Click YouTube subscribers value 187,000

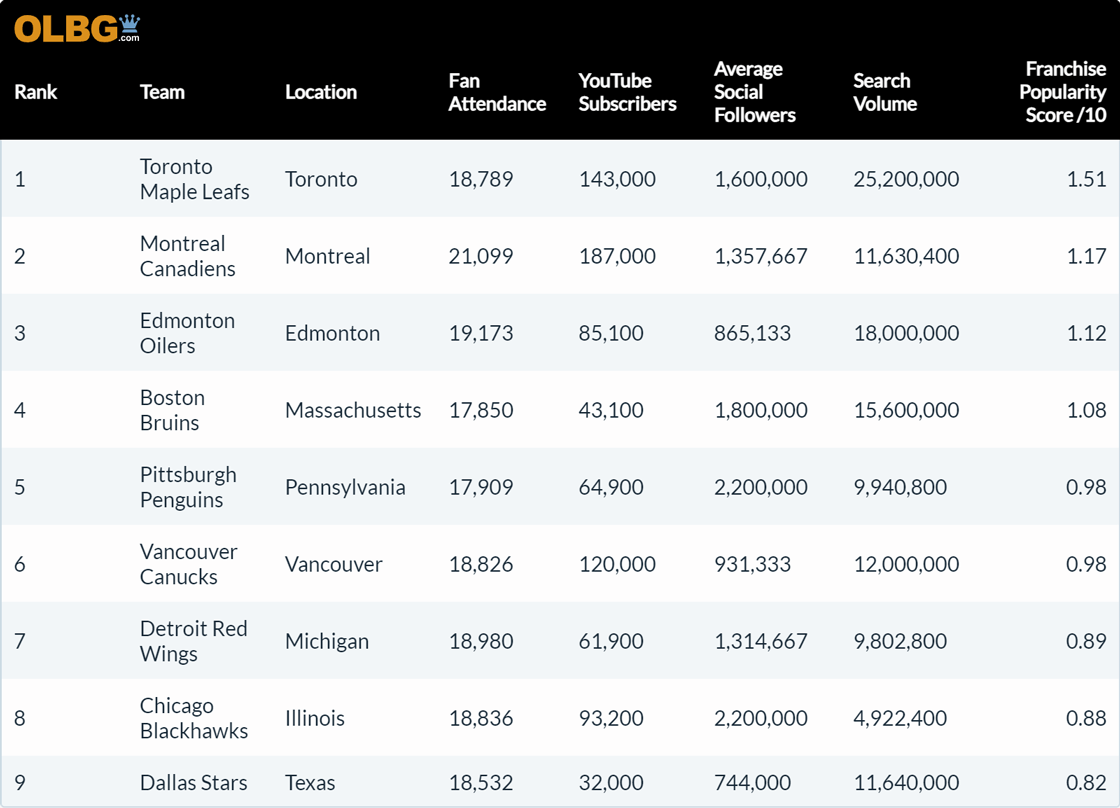click(617, 256)
